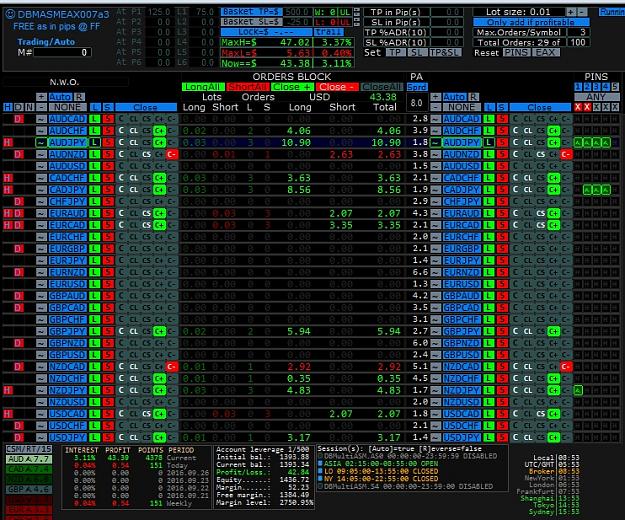This screenshot has height=520, width=625.
Task: Click the NONE selector in the PA block
Action: [x=462, y=107]
